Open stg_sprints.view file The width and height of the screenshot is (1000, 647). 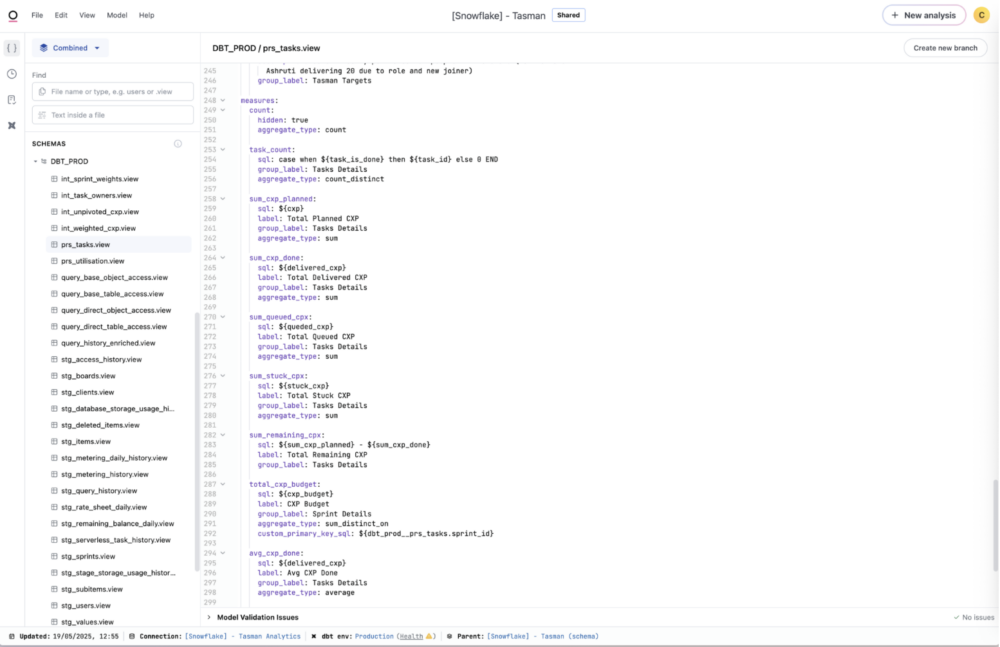(86, 556)
